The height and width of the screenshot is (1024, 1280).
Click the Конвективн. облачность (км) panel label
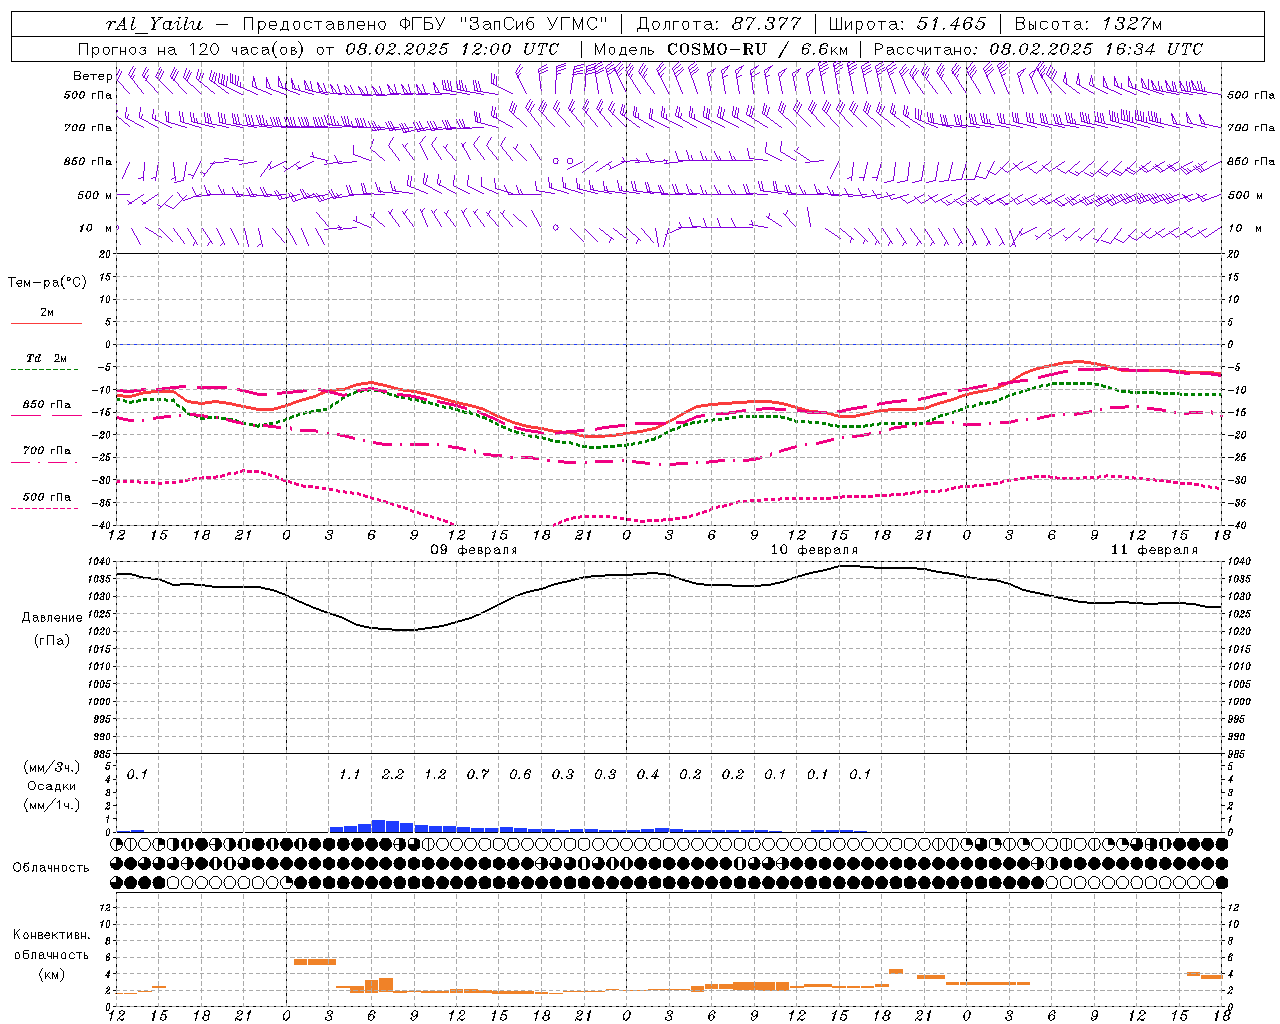(51, 954)
